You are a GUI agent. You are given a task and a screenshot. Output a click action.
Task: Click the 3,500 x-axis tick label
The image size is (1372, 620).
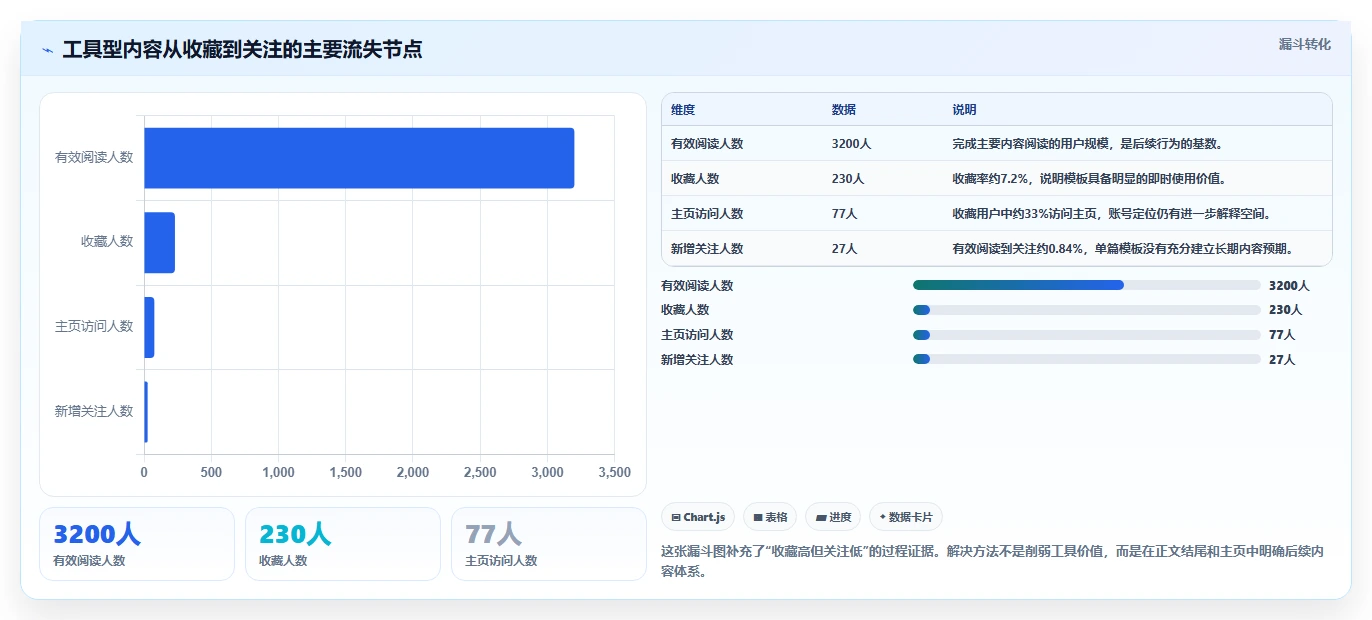[614, 472]
